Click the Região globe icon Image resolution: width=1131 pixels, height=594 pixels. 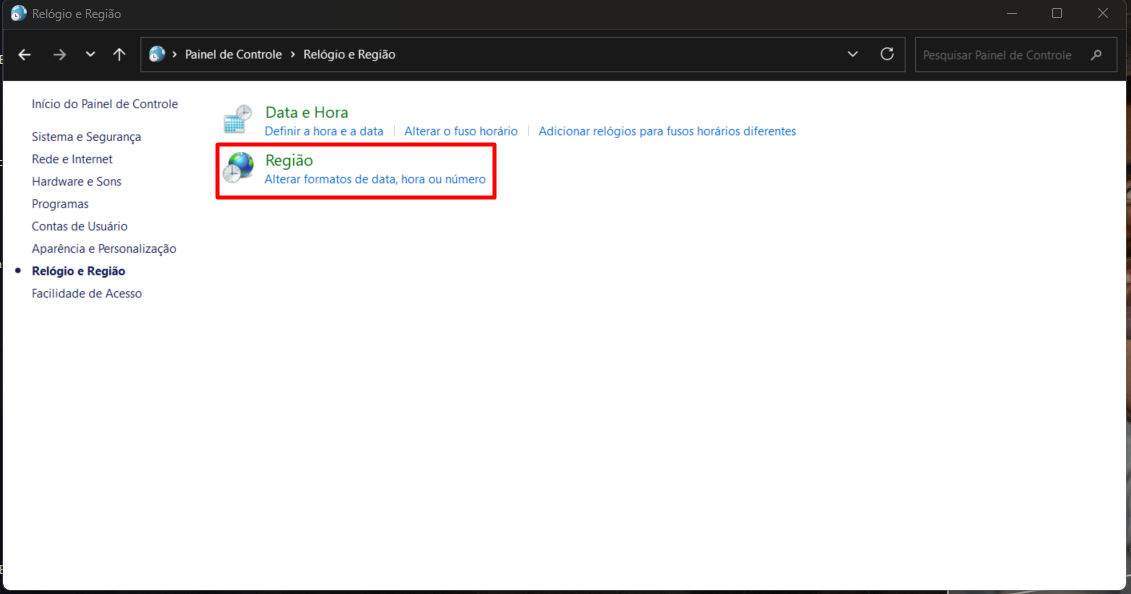pos(238,168)
